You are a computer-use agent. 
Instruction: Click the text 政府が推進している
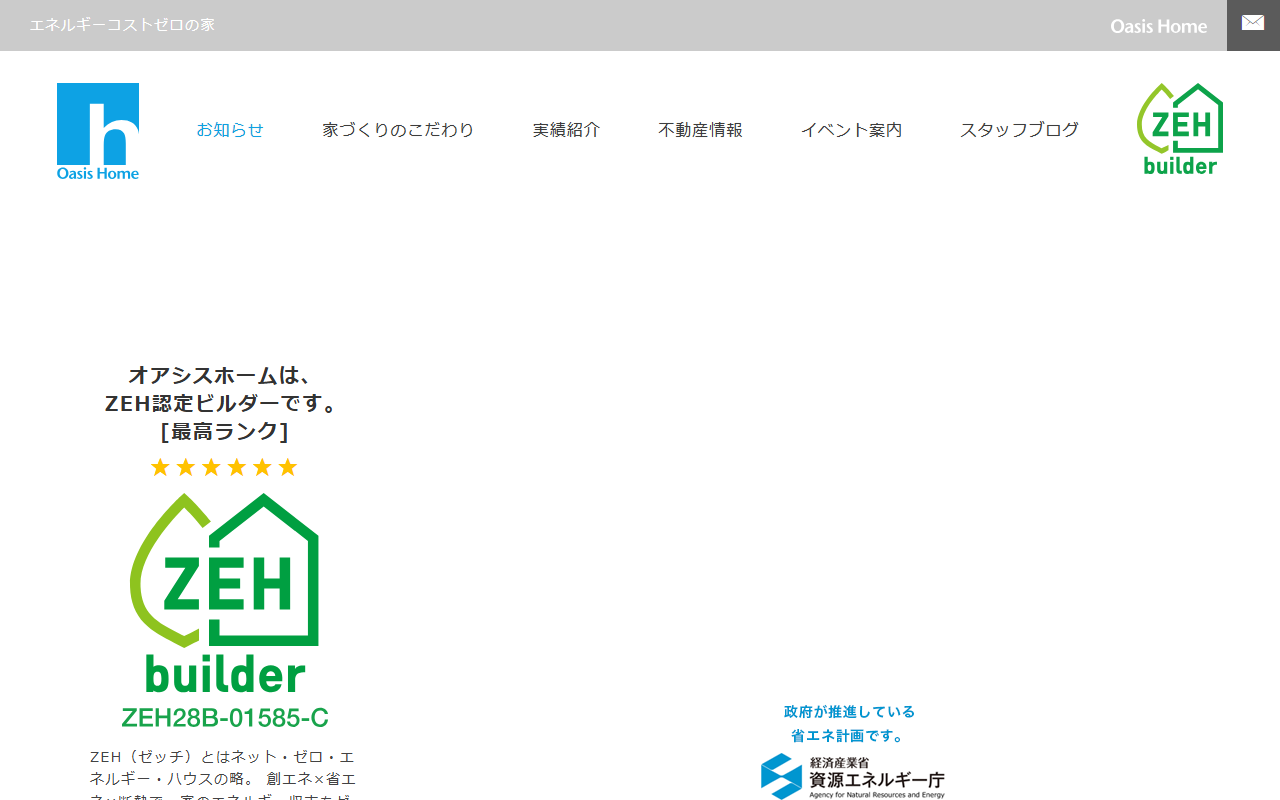click(850, 712)
